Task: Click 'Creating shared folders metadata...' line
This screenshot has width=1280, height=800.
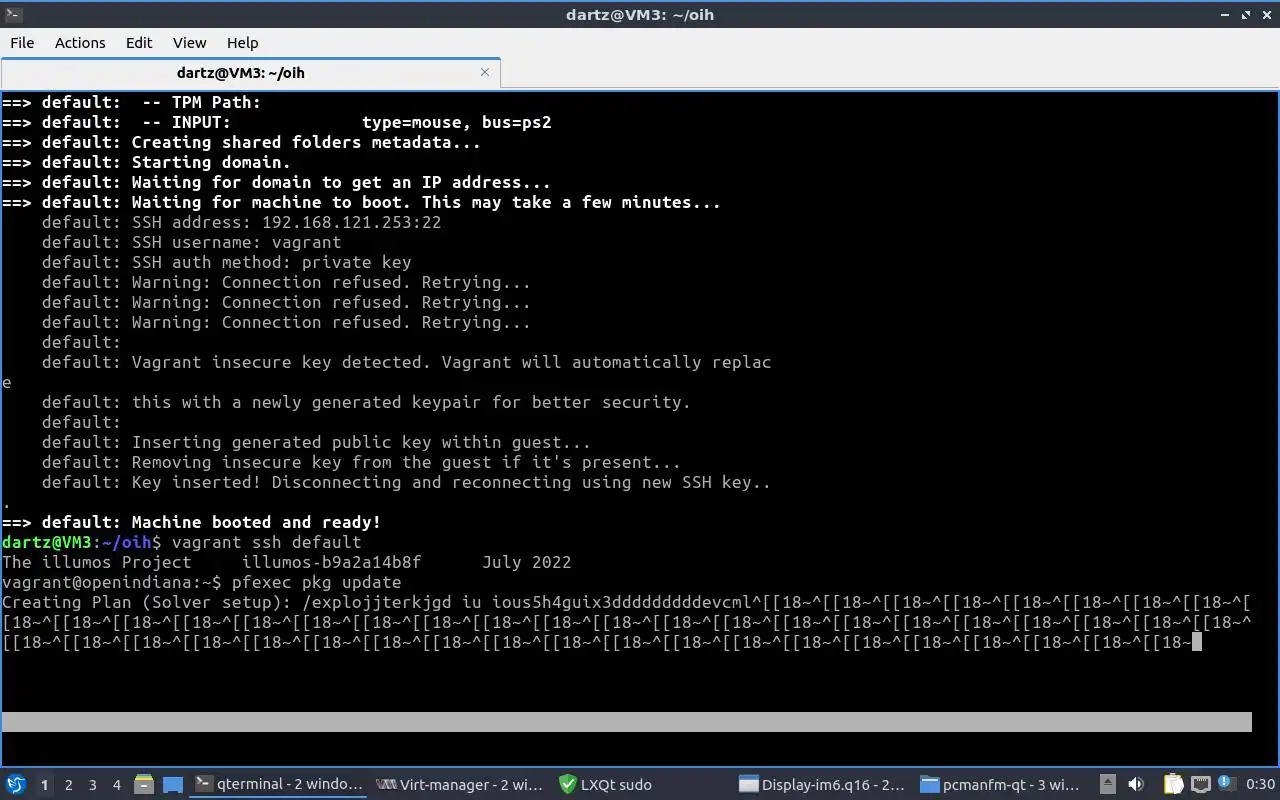Action: 241,142
